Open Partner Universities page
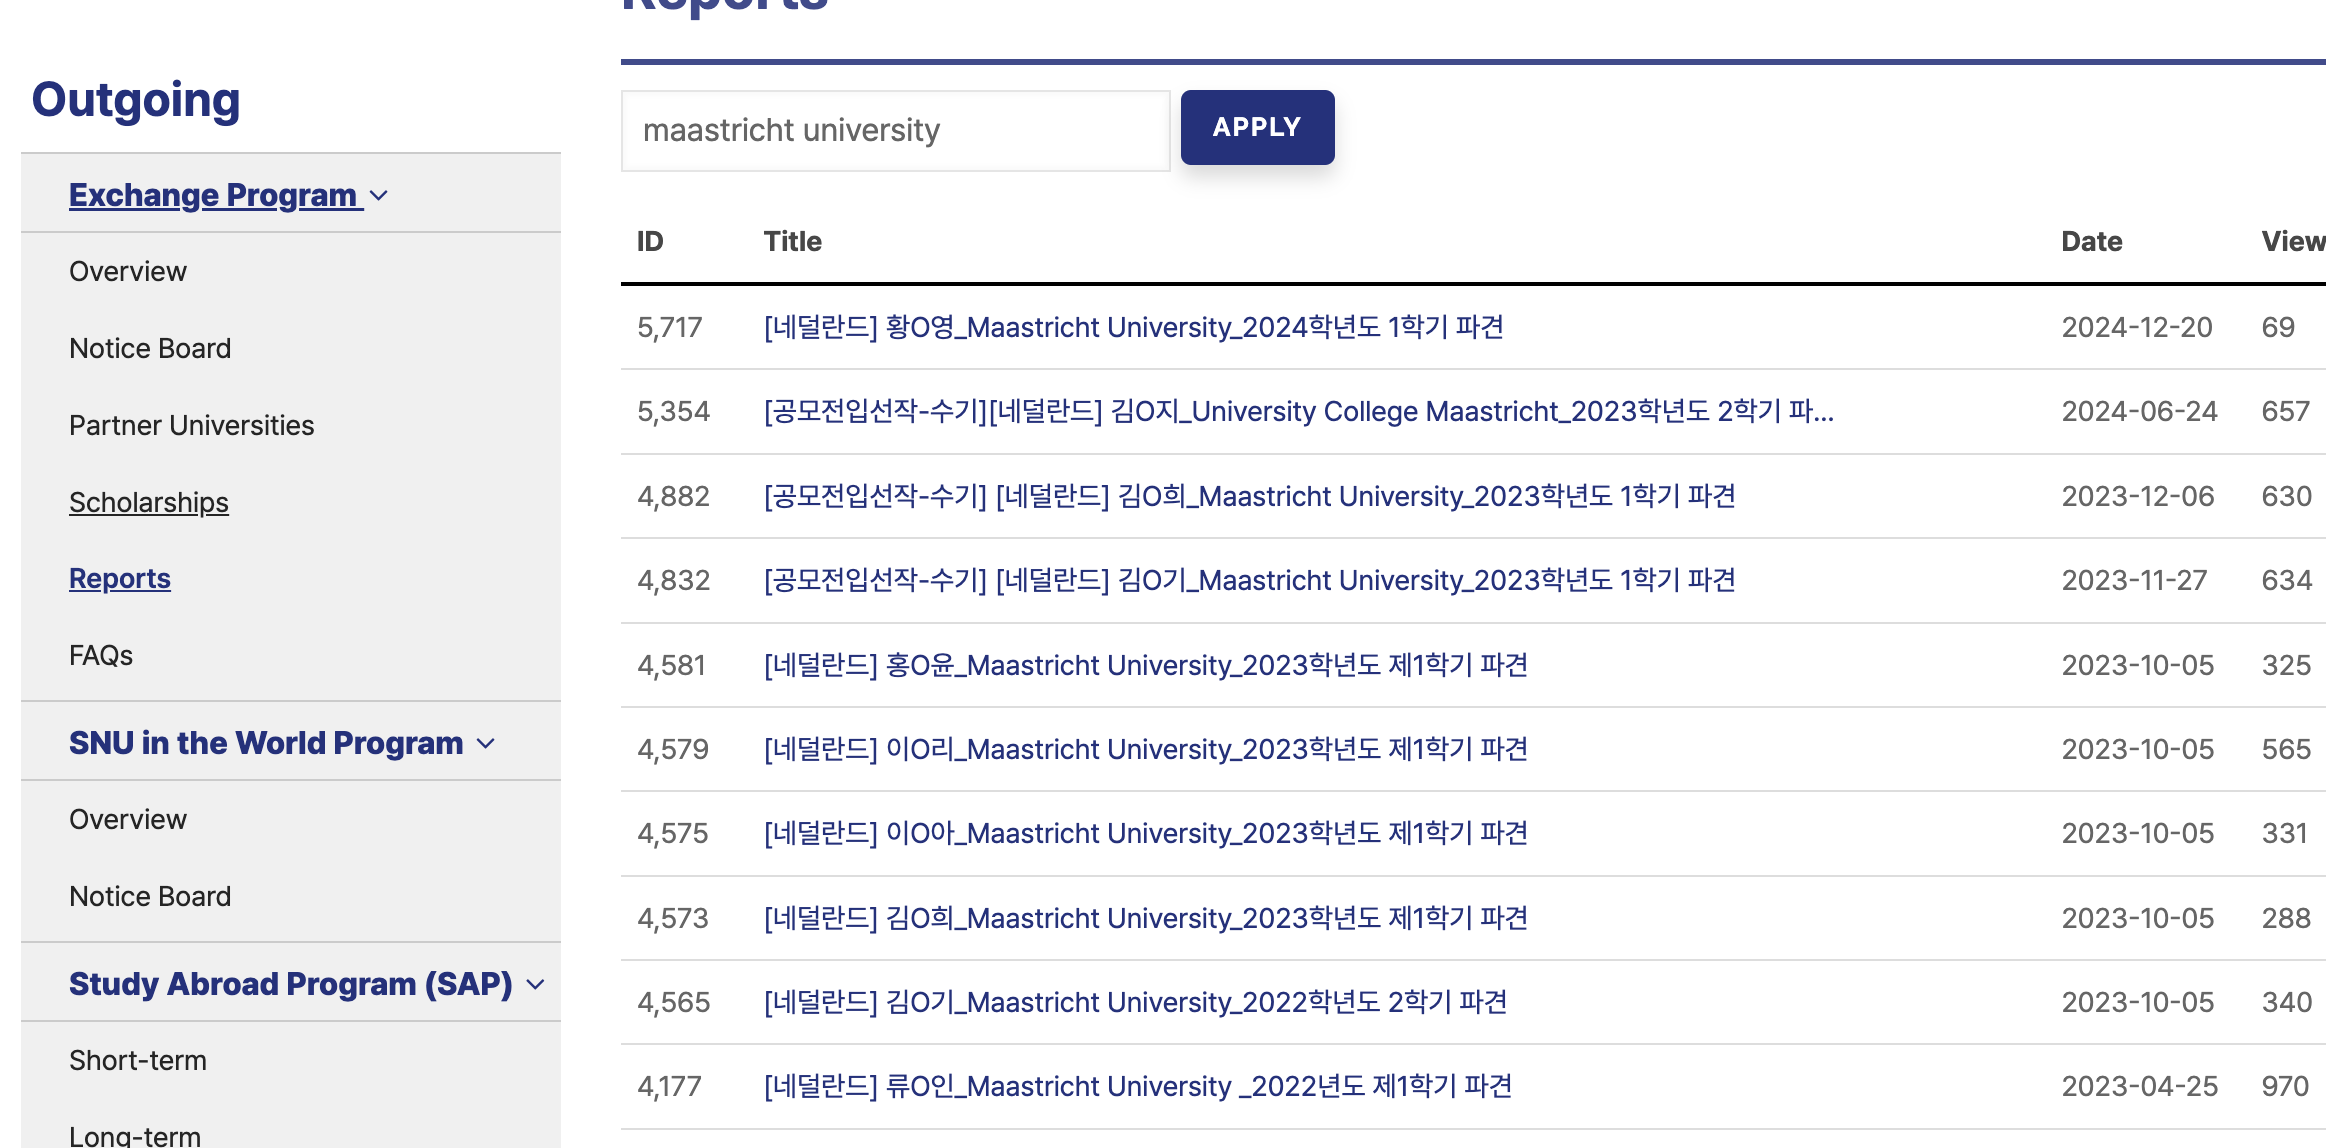 tap(191, 426)
